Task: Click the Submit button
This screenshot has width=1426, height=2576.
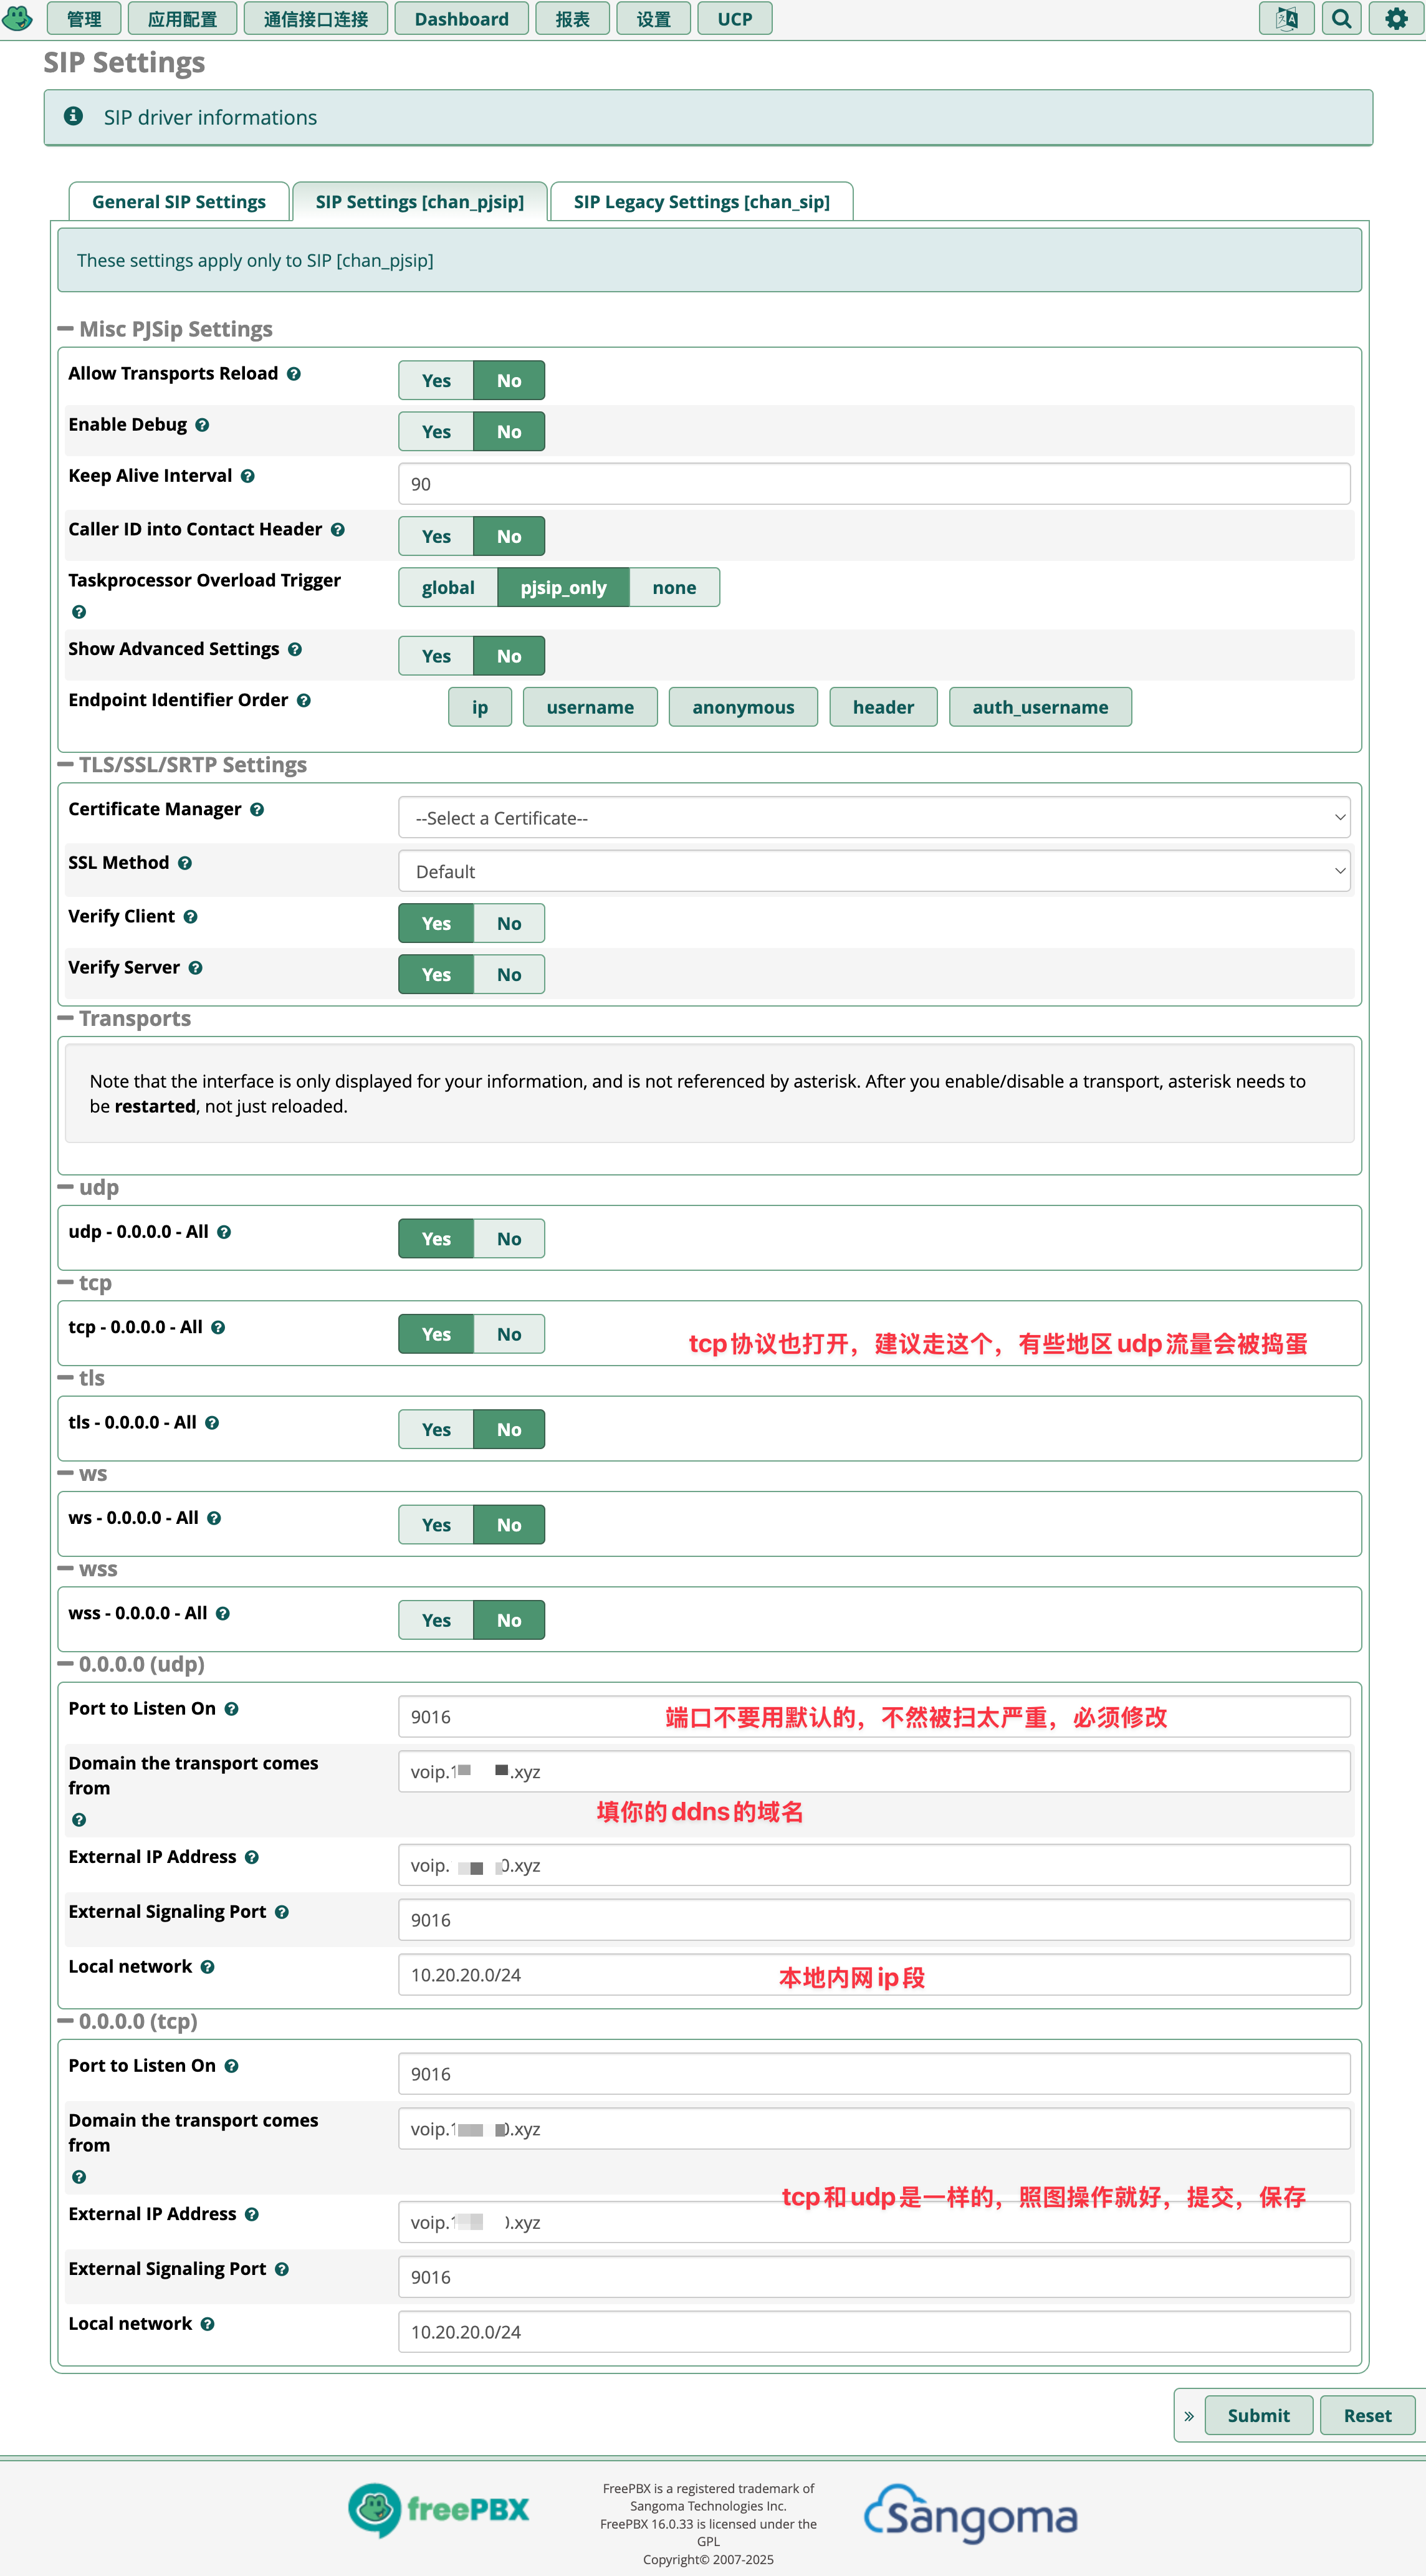Action: (x=1258, y=2416)
